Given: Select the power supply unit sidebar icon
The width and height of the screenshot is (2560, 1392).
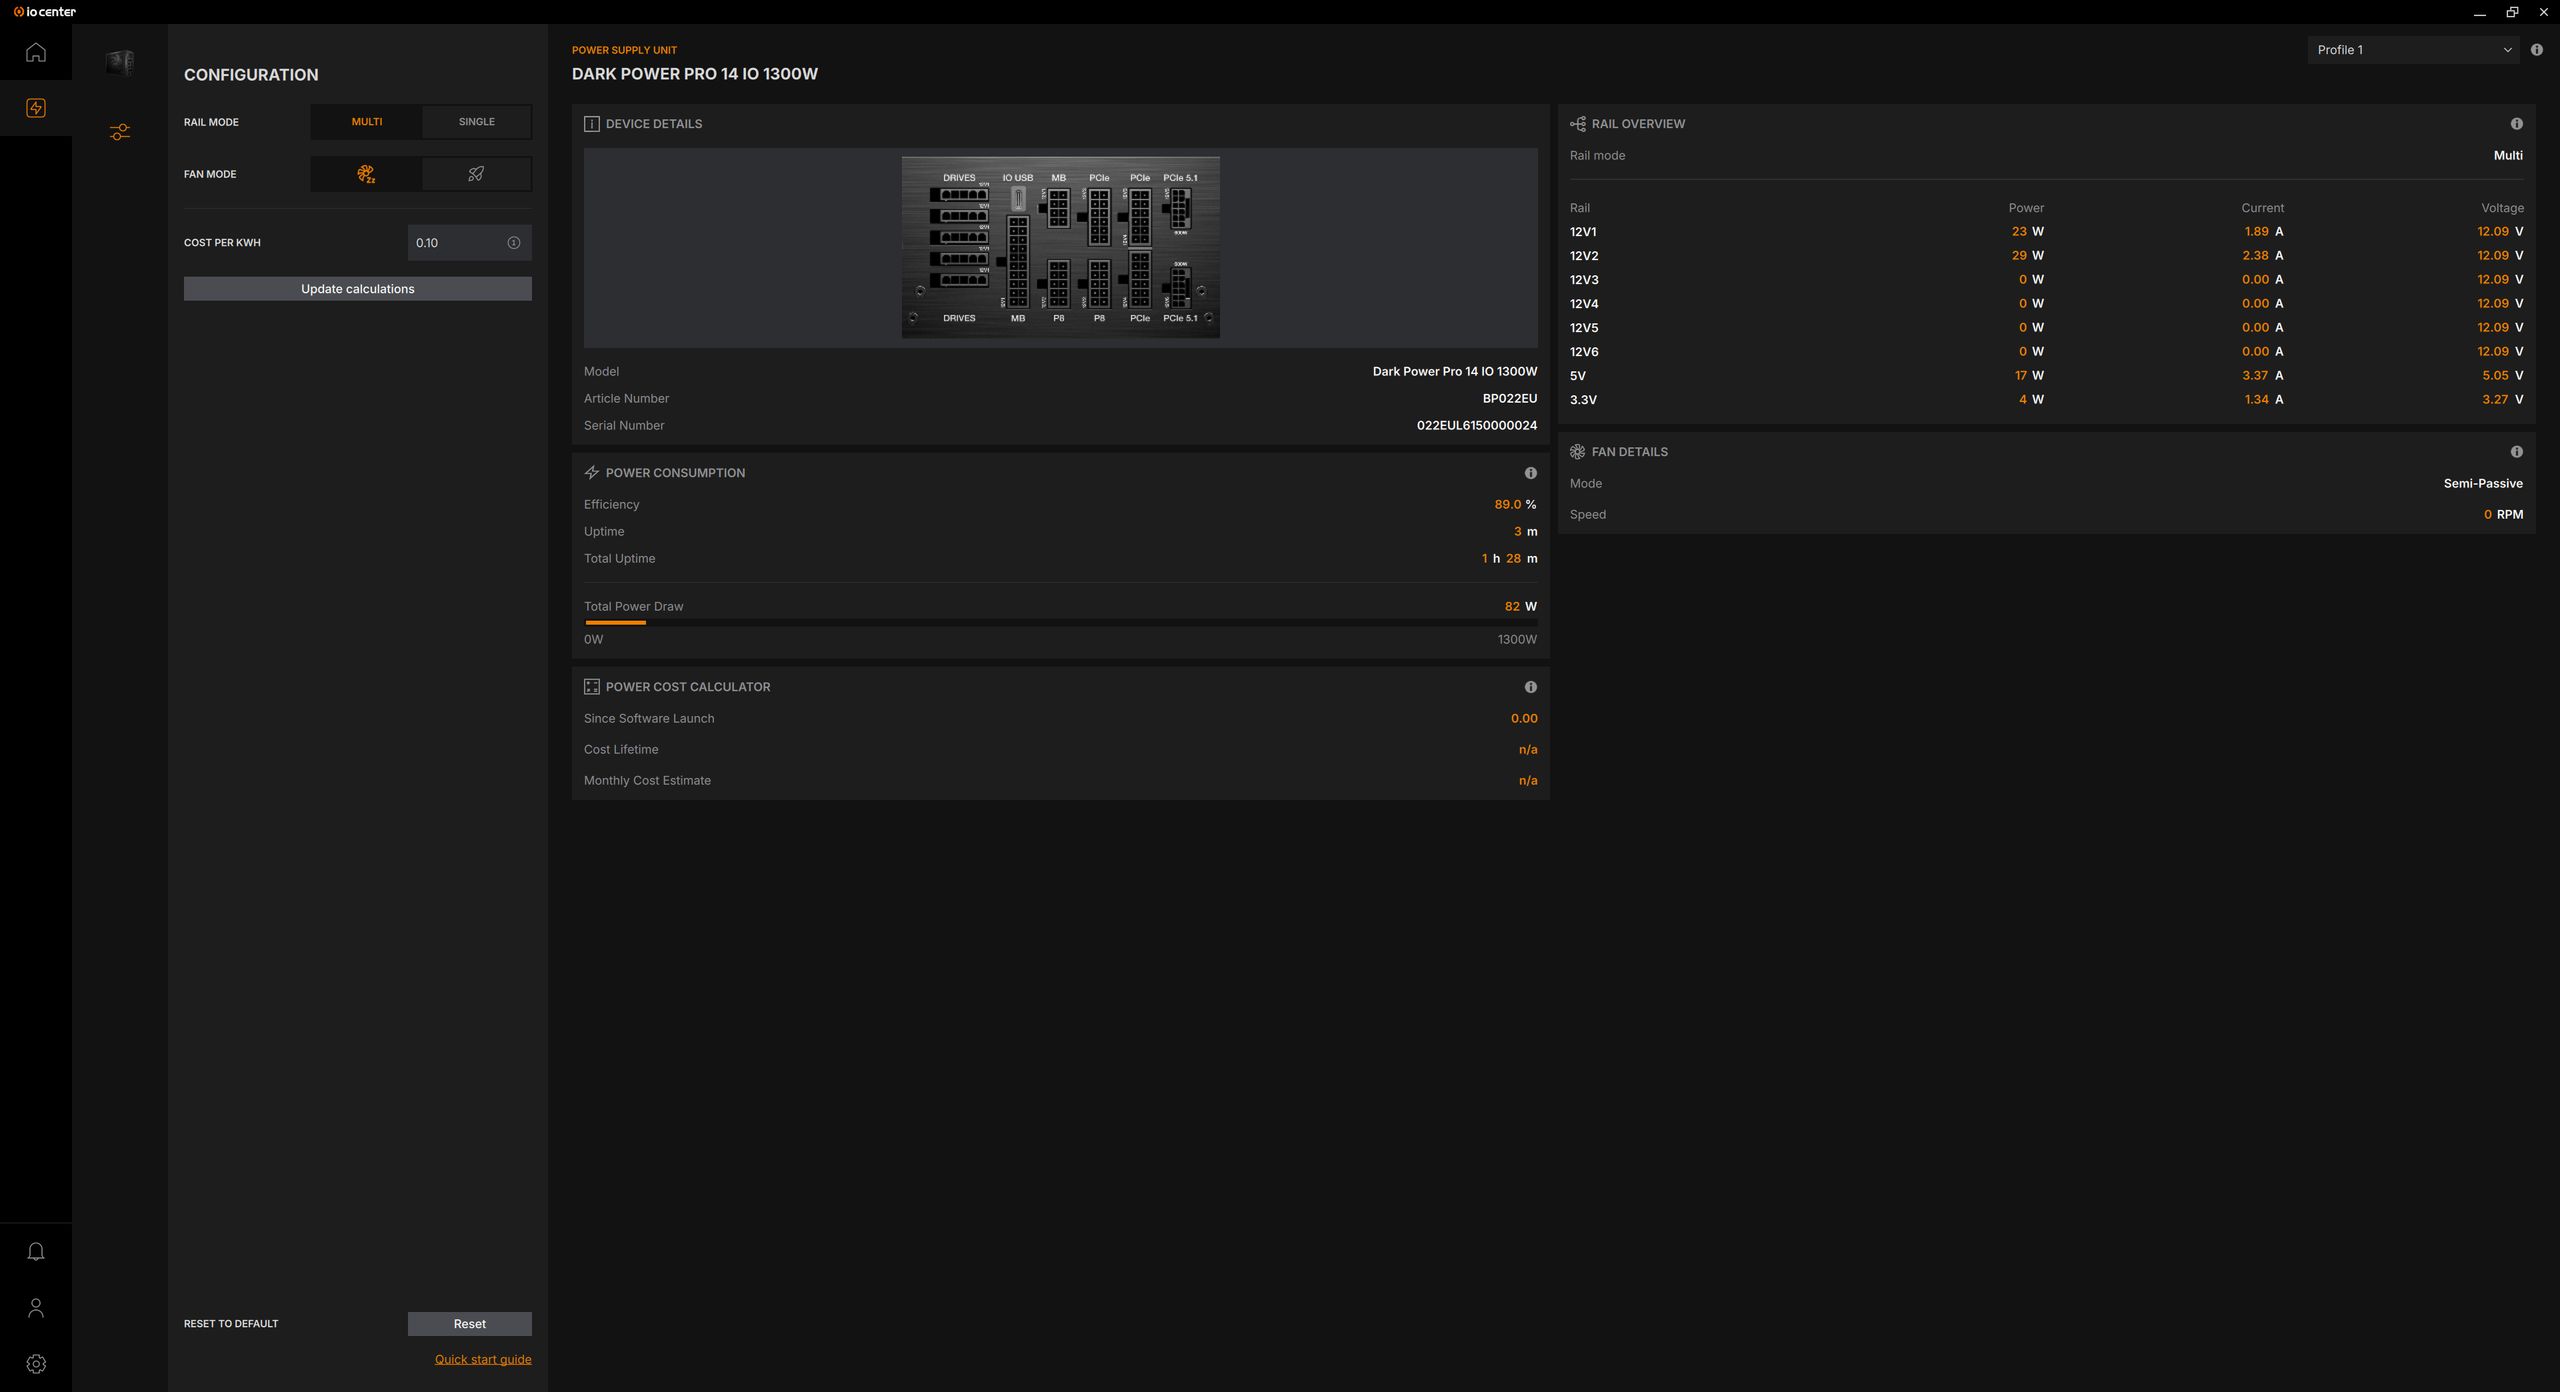Looking at the screenshot, I should point(36,108).
